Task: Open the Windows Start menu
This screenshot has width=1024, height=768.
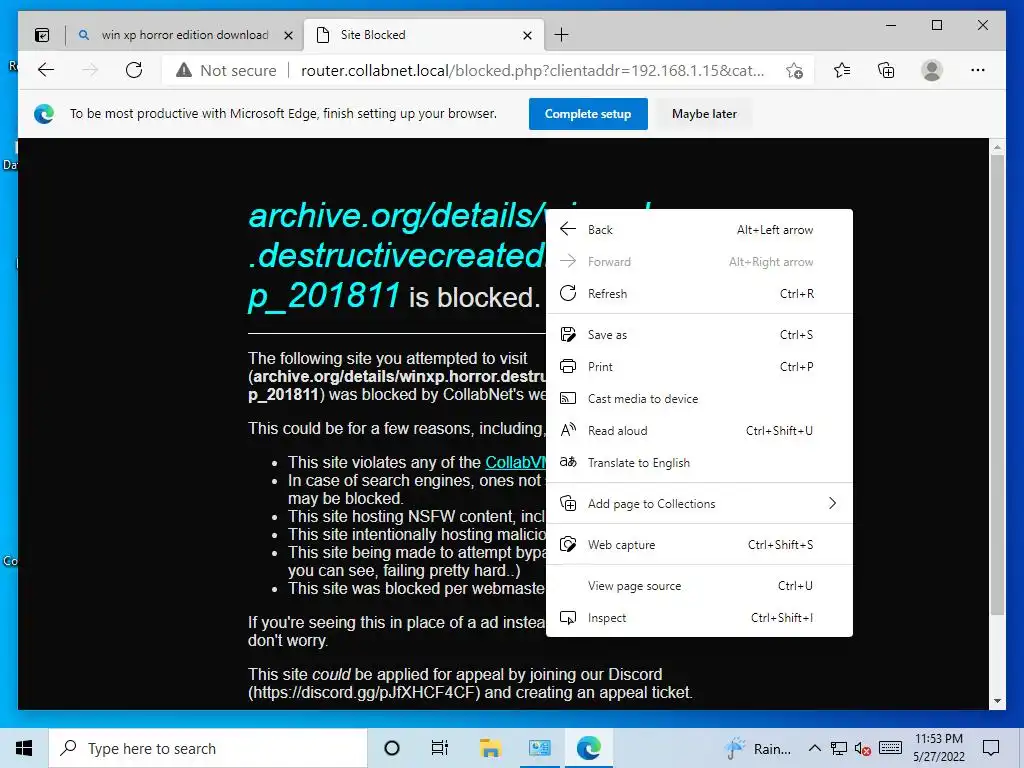Action: pos(24,748)
